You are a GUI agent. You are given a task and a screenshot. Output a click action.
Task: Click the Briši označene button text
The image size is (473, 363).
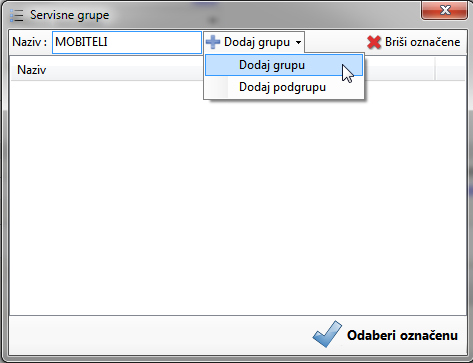pyautogui.click(x=423, y=42)
